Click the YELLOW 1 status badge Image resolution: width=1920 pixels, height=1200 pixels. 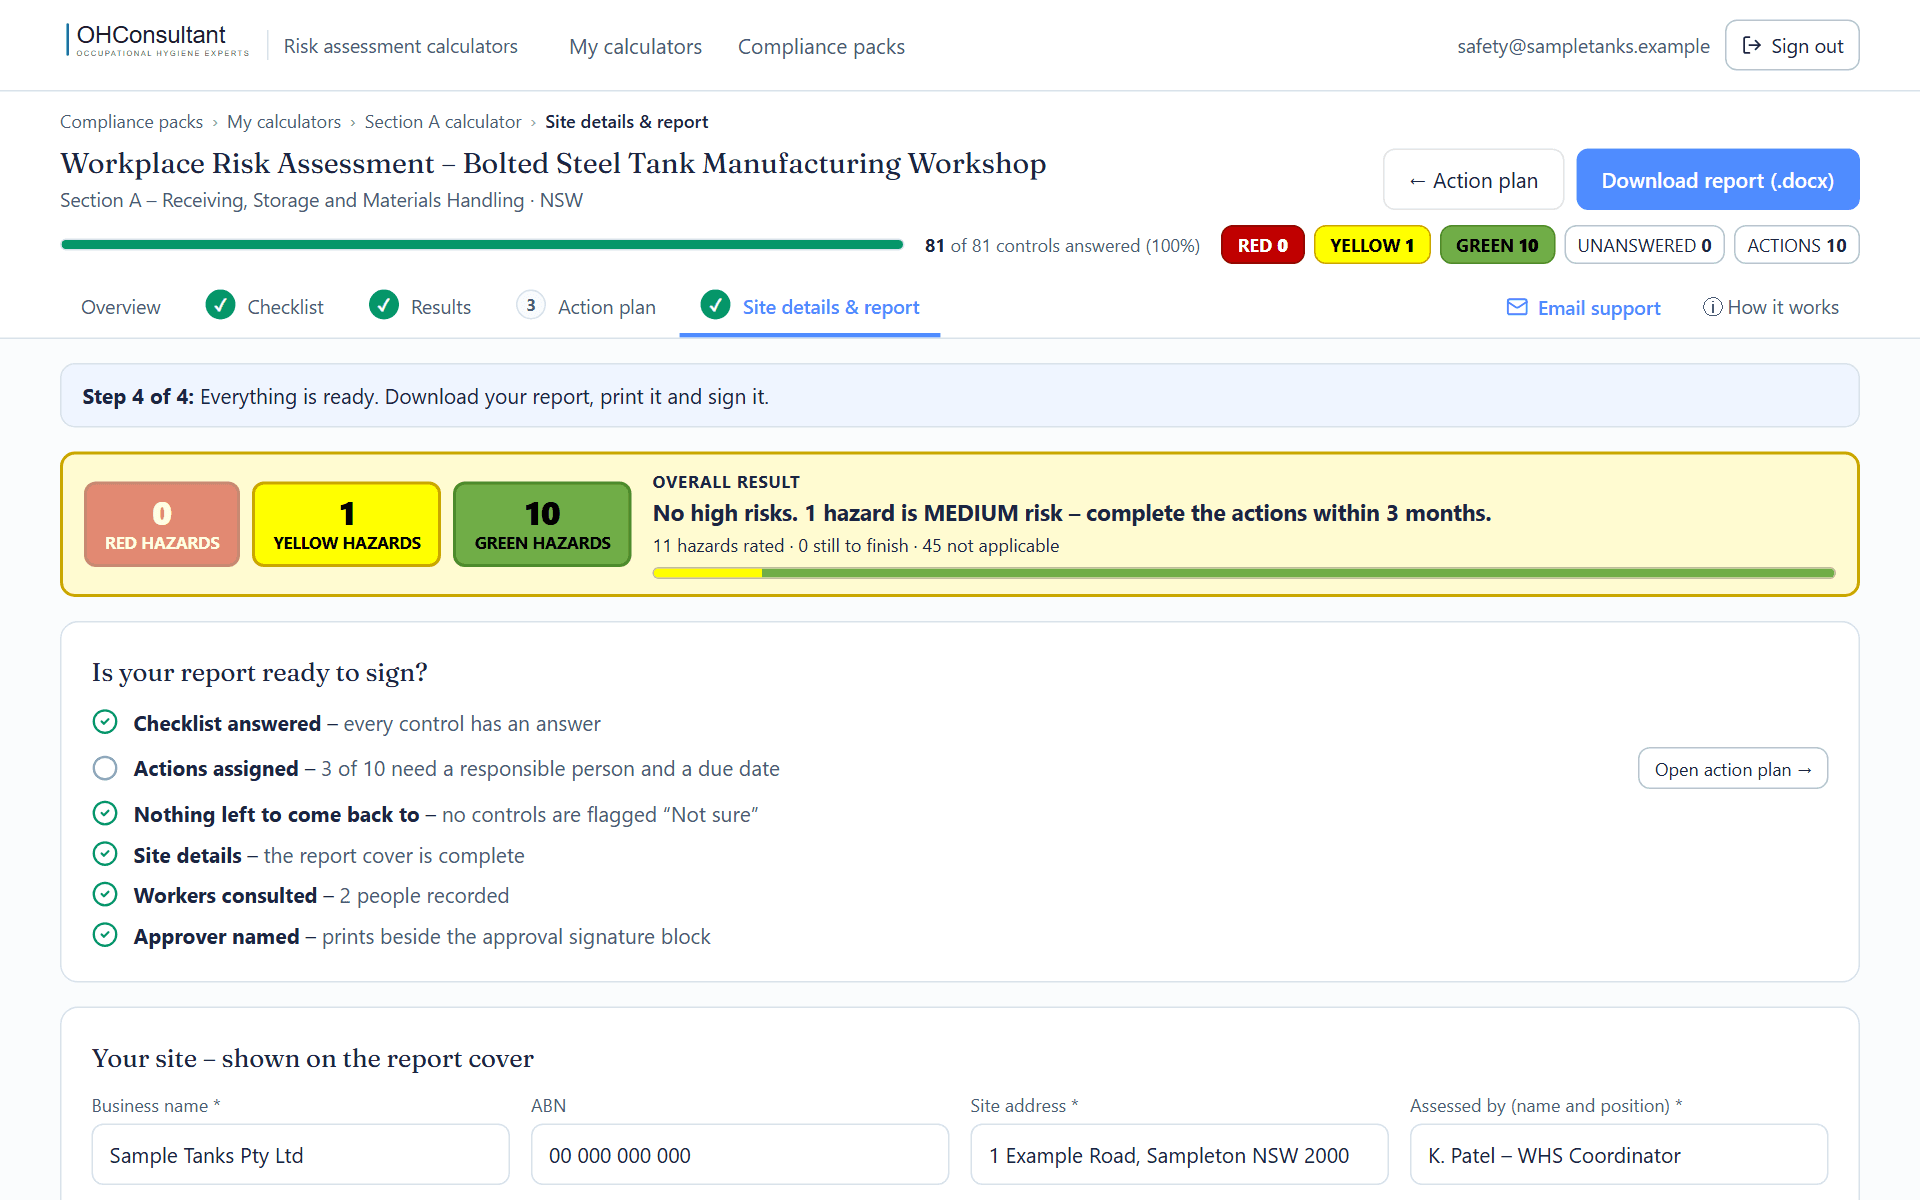tap(1371, 245)
